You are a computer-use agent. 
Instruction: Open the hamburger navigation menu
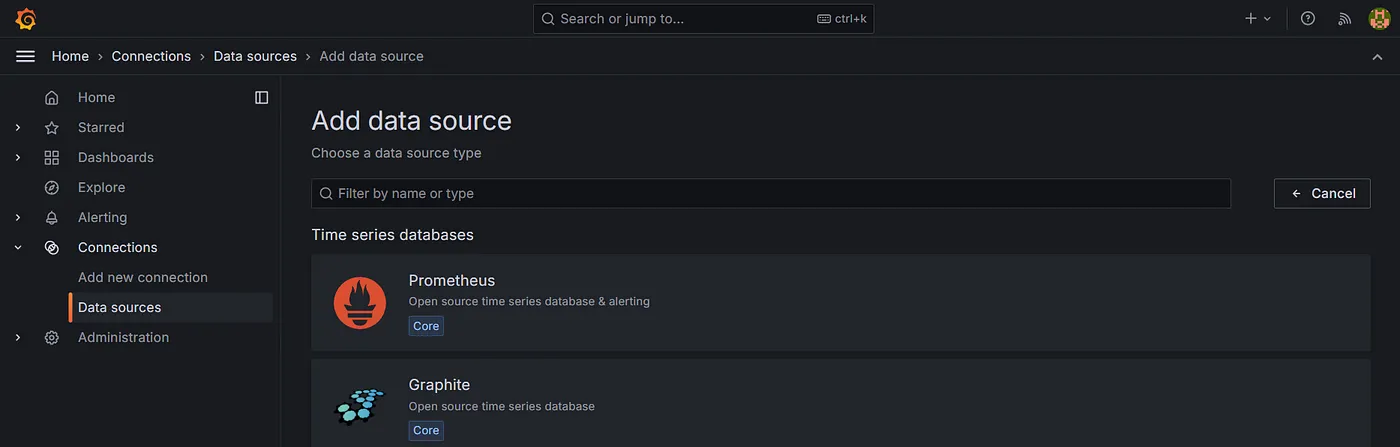pyautogui.click(x=26, y=56)
